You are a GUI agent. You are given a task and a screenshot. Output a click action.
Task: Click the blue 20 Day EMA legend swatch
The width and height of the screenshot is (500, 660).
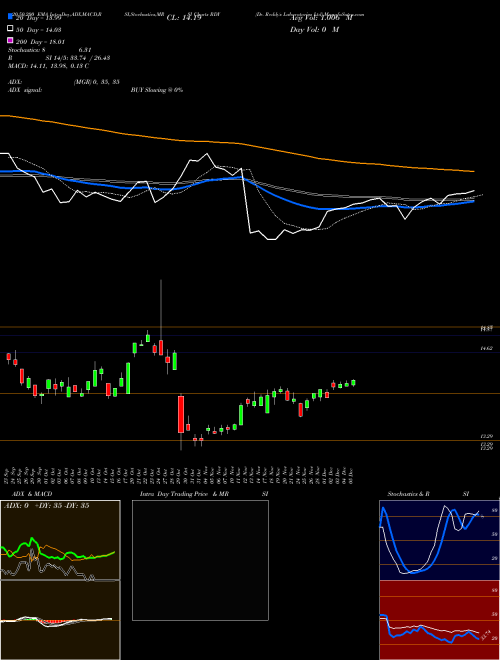[11, 17]
